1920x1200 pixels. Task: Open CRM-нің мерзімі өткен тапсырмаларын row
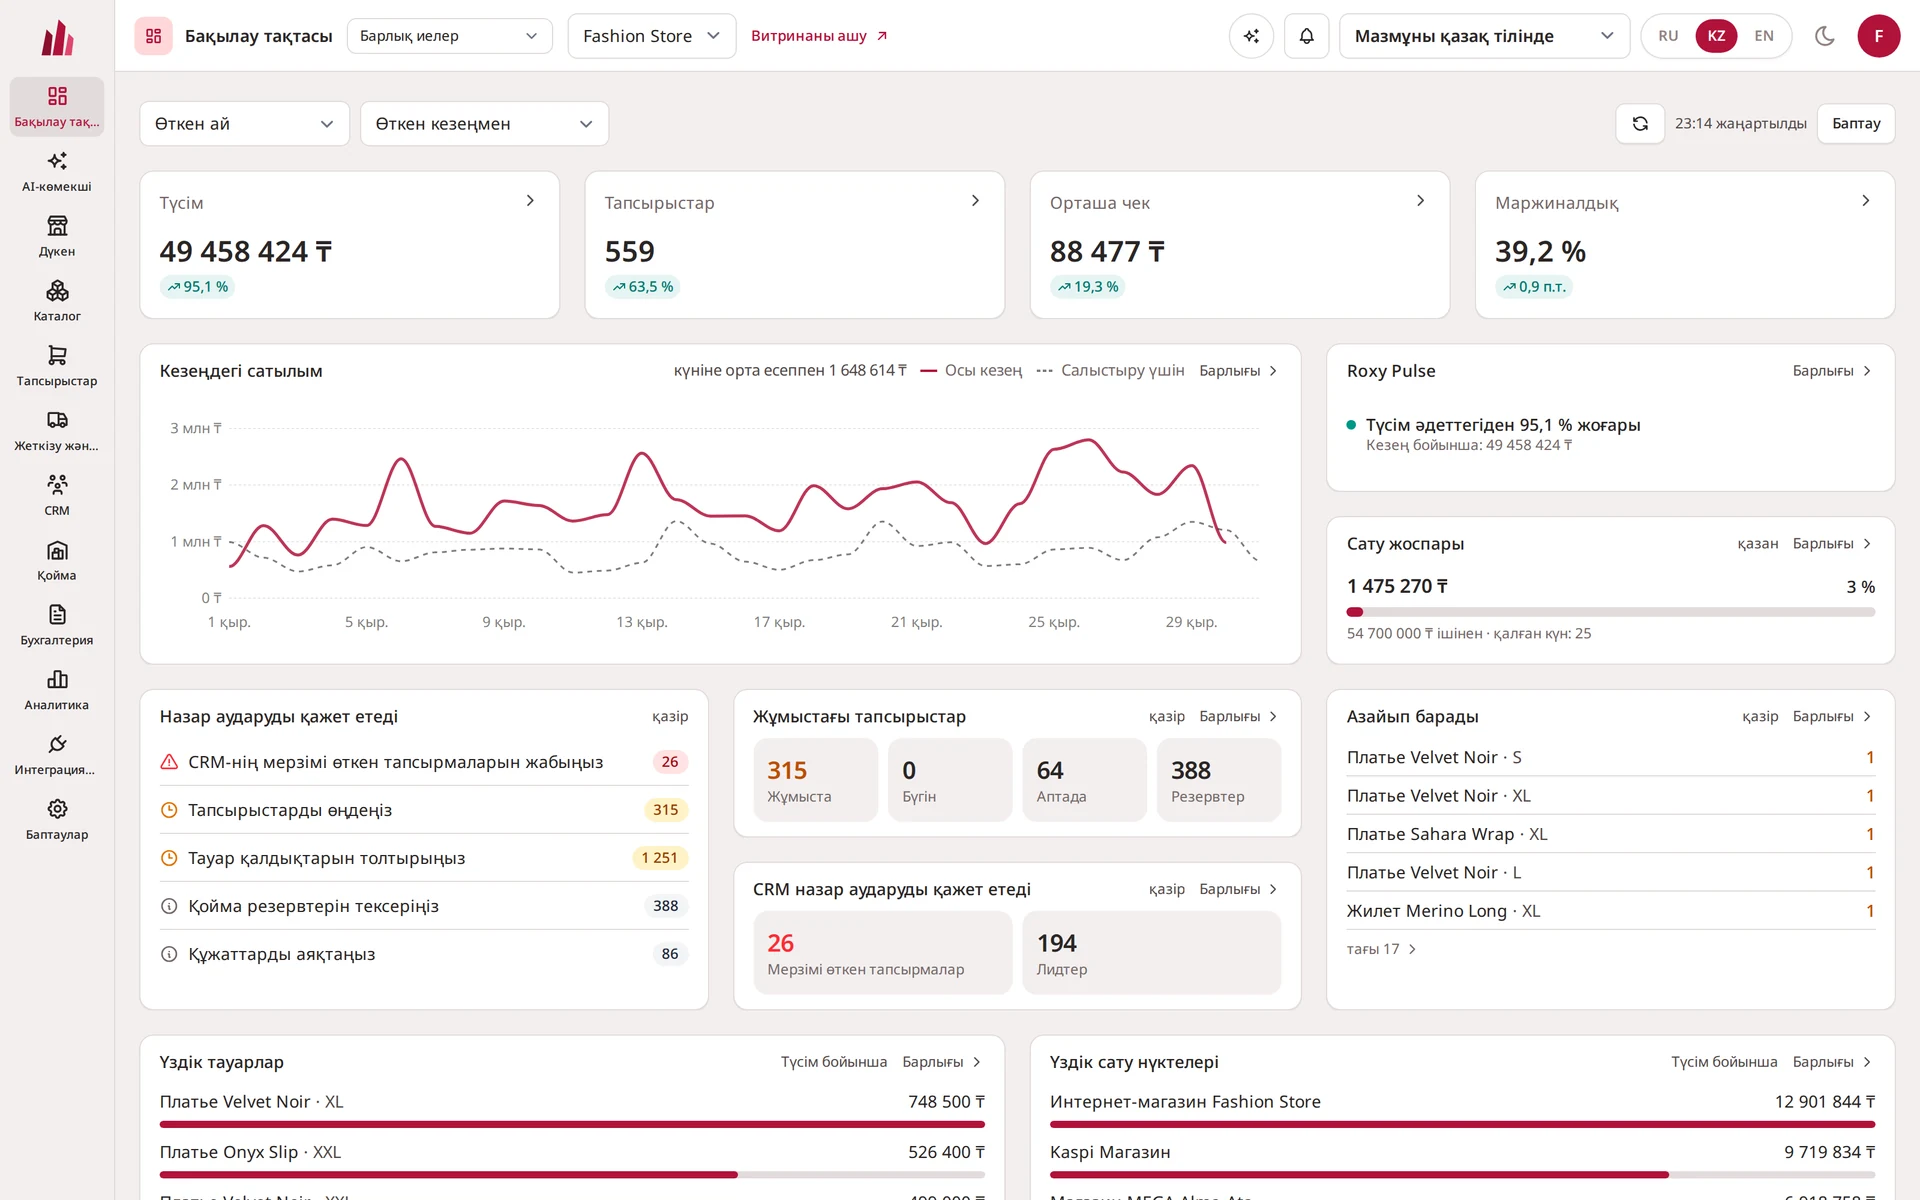point(424,762)
